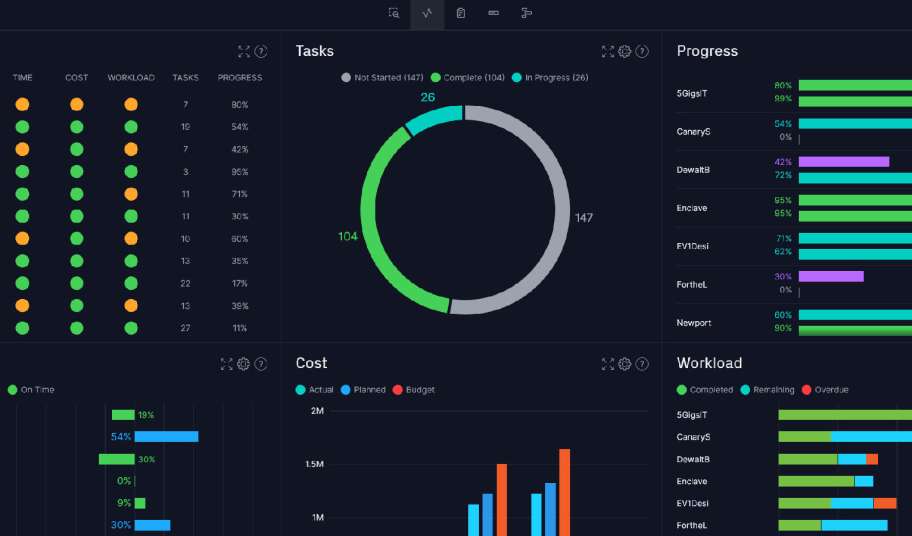The image size is (912, 536).
Task: Hide the Budget series in Cost chart
Action: (x=414, y=390)
